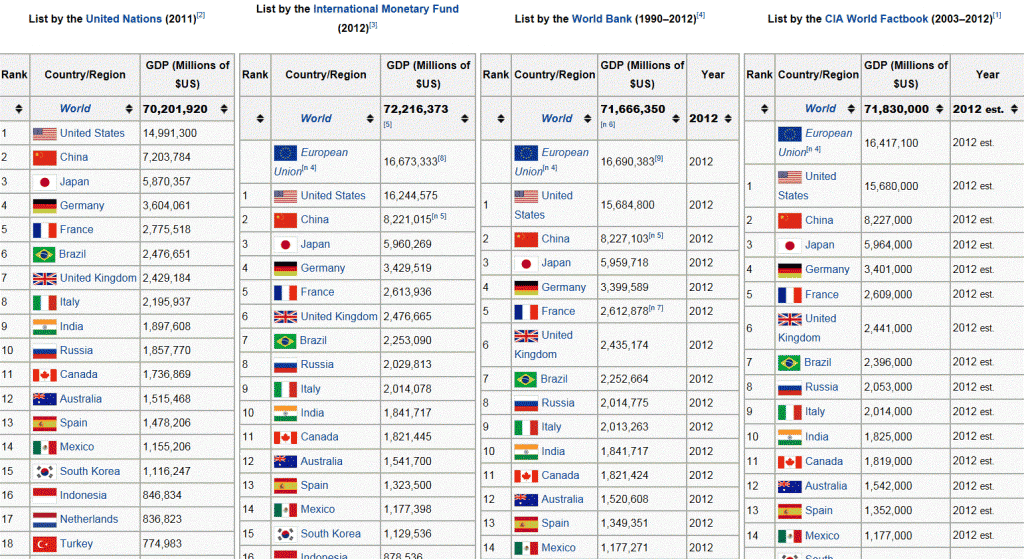Click the Mexico flag in IMF list
Image resolution: width=1024 pixels, height=559 pixels.
point(285,510)
